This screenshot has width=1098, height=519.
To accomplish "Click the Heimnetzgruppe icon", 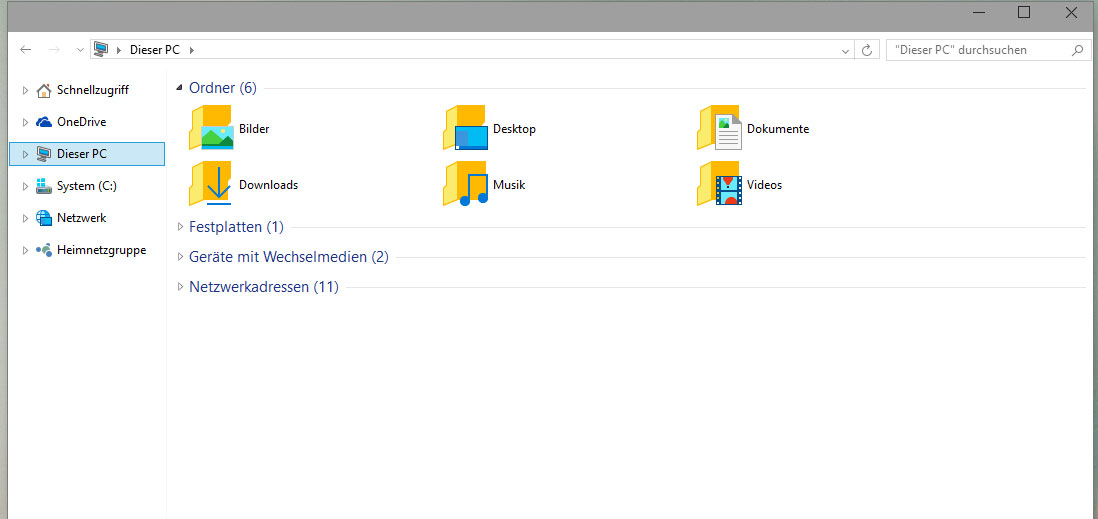I will click(x=44, y=250).
